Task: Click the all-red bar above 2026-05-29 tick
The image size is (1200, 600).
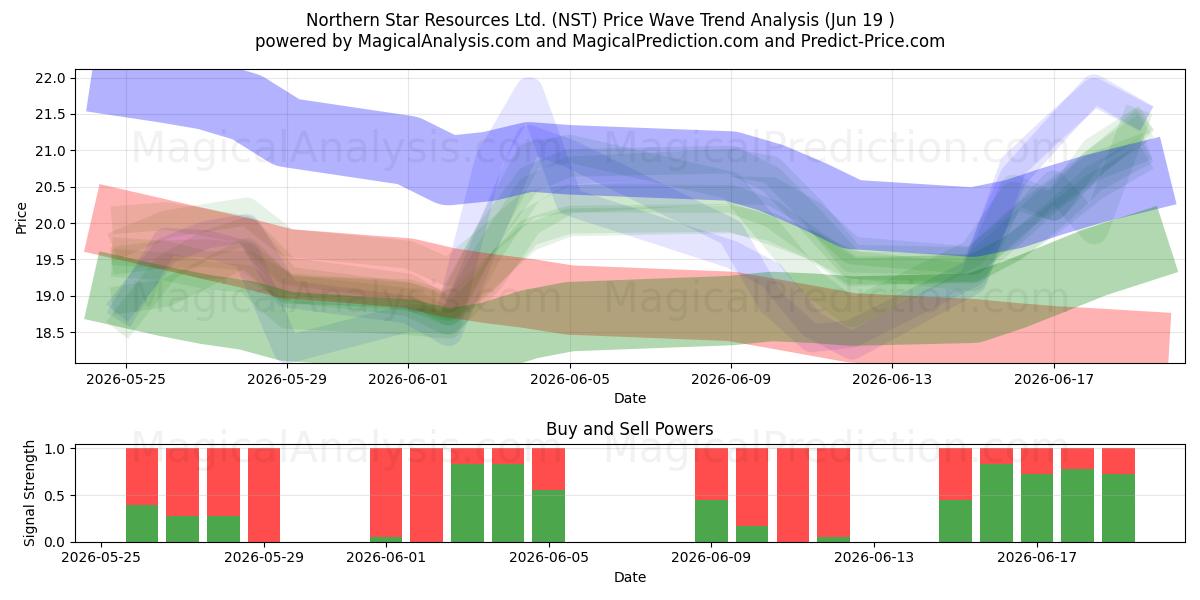Action: click(x=264, y=495)
